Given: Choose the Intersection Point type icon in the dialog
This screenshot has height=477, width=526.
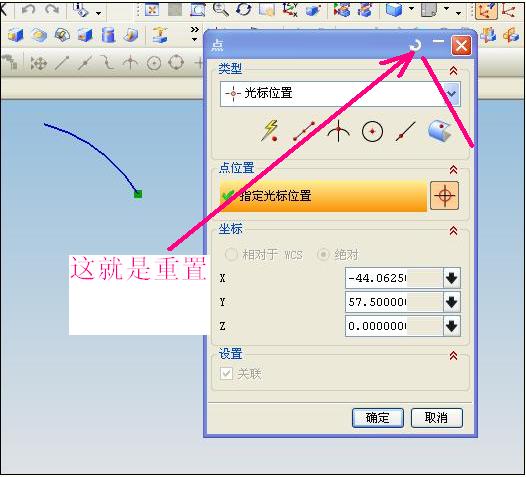Looking at the screenshot, I should tap(338, 131).
